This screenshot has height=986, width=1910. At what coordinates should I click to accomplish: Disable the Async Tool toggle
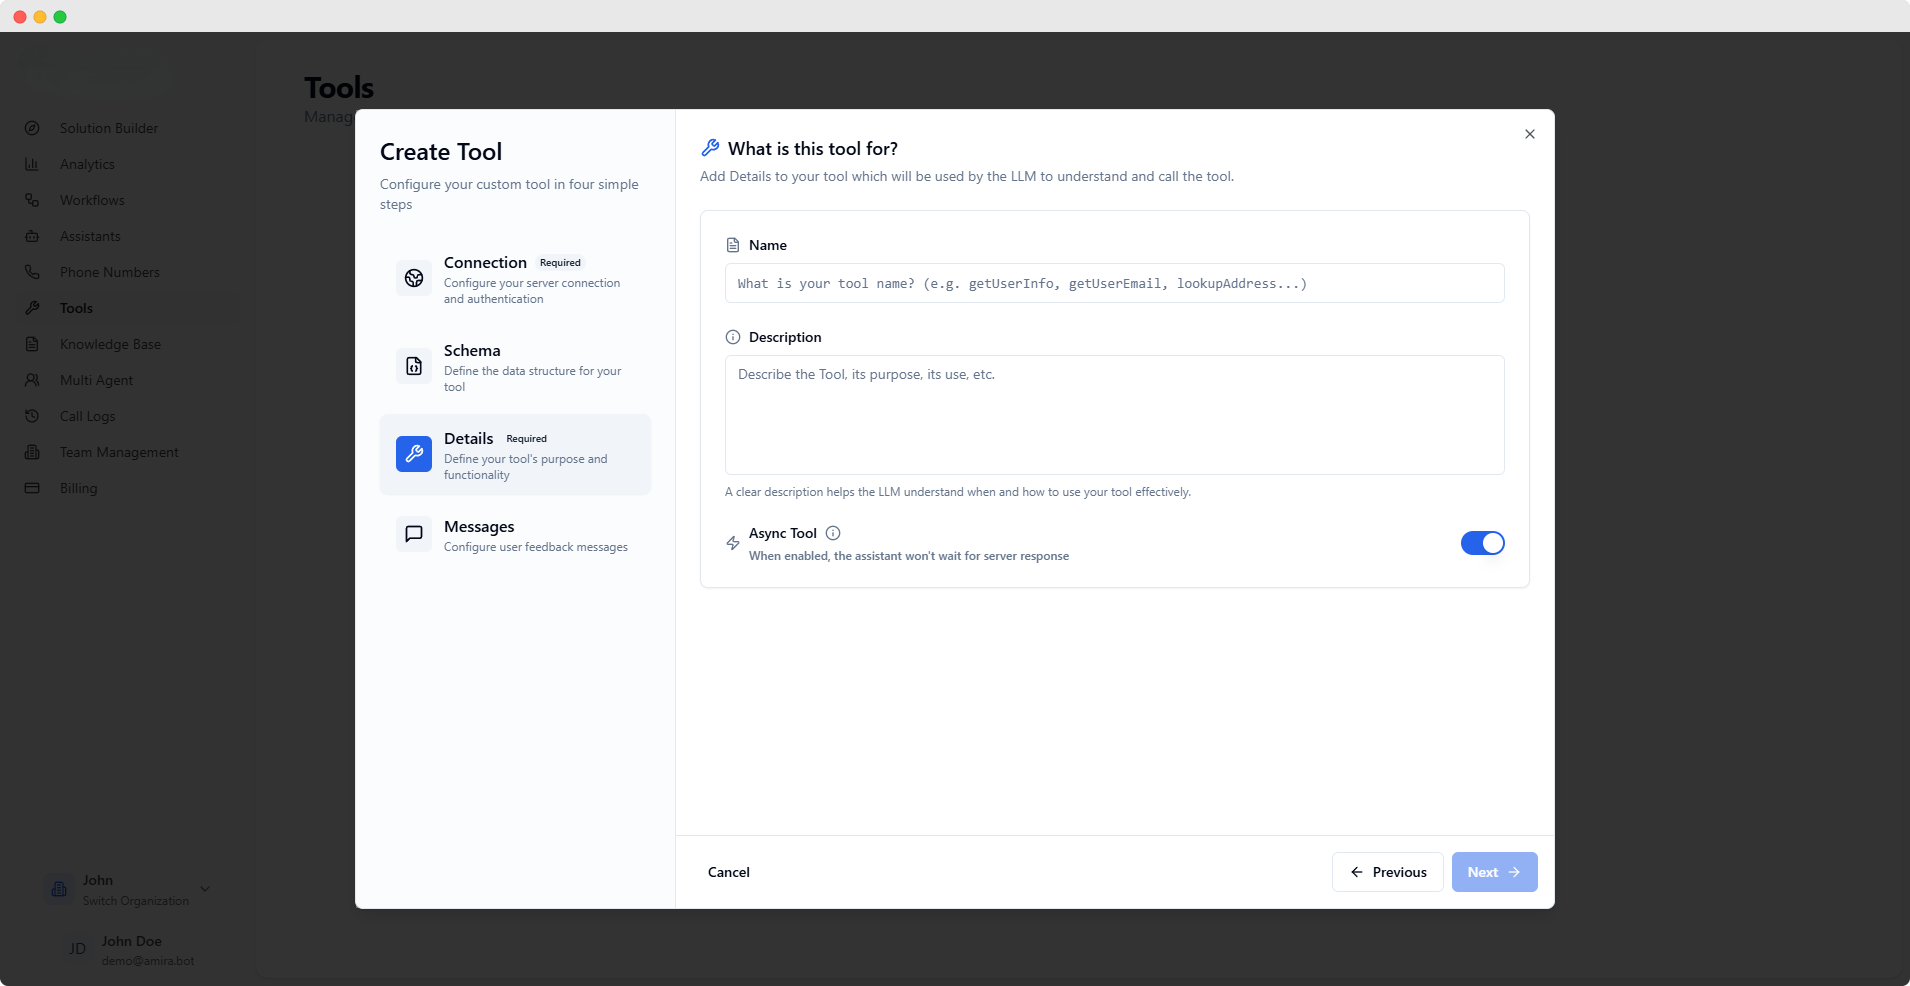coord(1482,543)
